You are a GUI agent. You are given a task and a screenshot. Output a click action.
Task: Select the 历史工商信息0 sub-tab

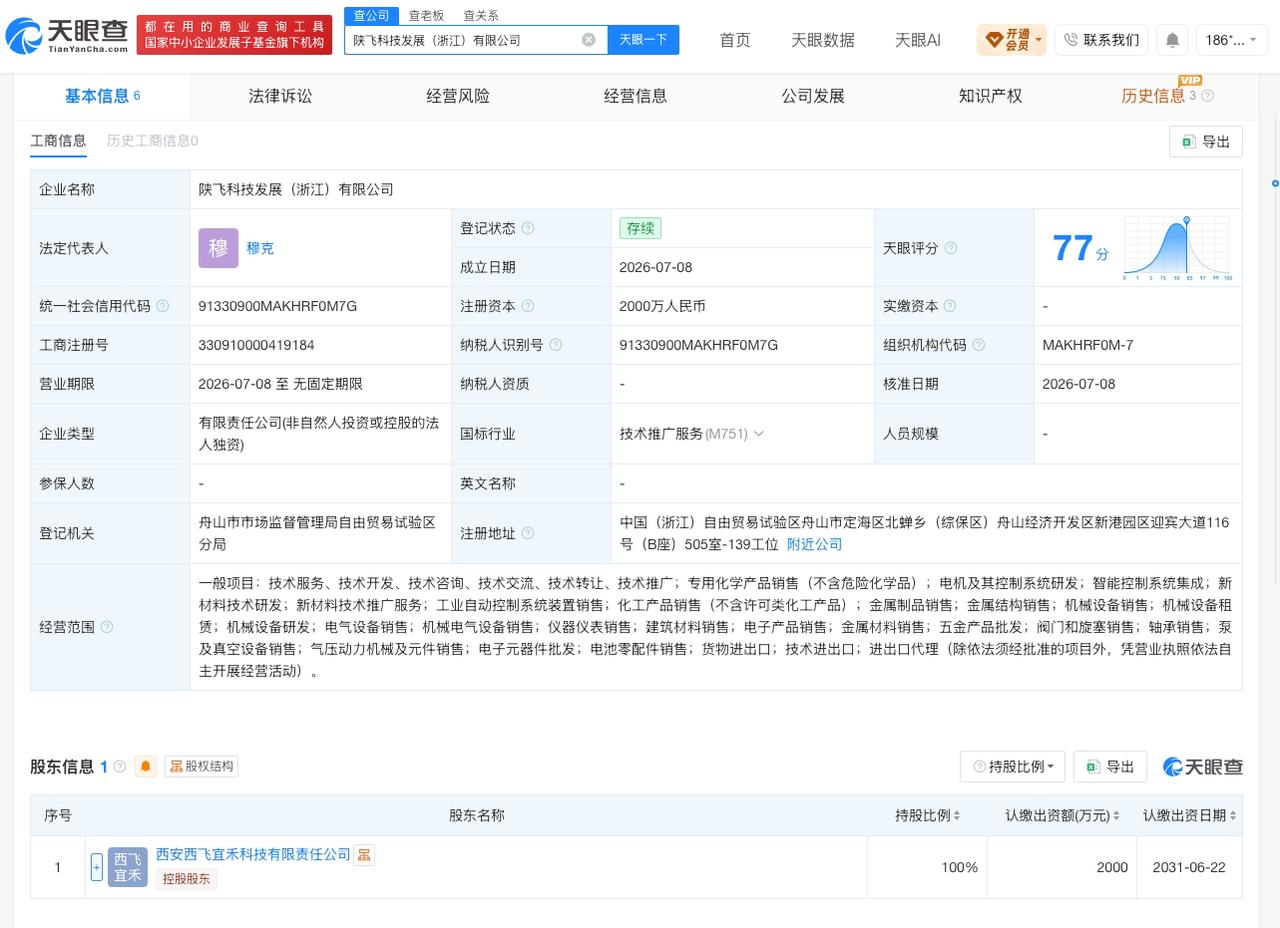[x=152, y=141]
